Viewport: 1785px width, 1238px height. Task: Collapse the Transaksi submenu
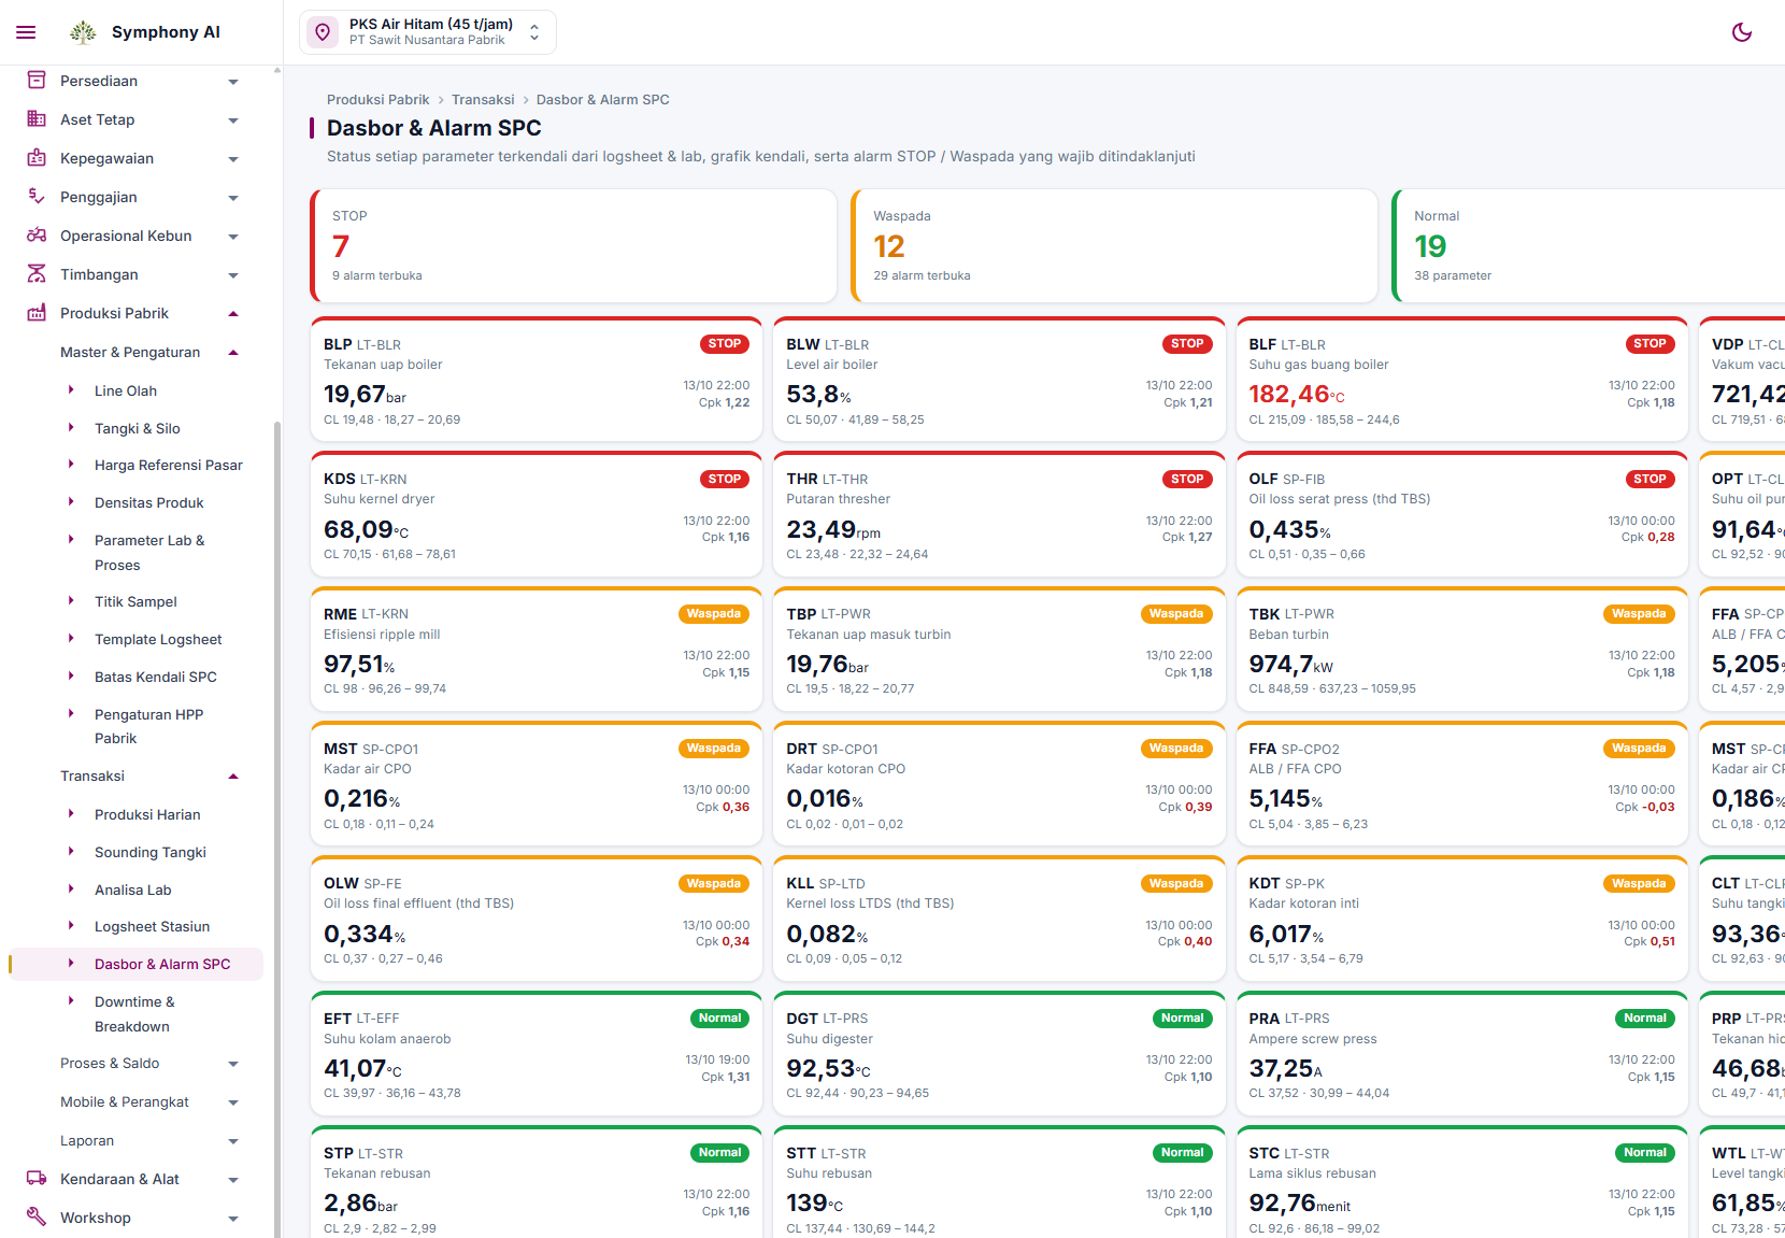(x=233, y=776)
